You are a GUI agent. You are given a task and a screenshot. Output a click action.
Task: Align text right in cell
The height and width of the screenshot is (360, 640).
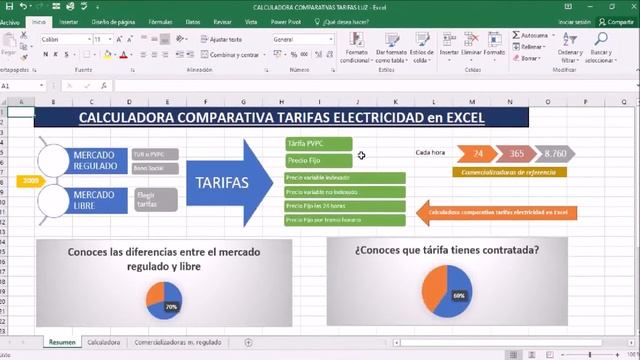[165, 54]
